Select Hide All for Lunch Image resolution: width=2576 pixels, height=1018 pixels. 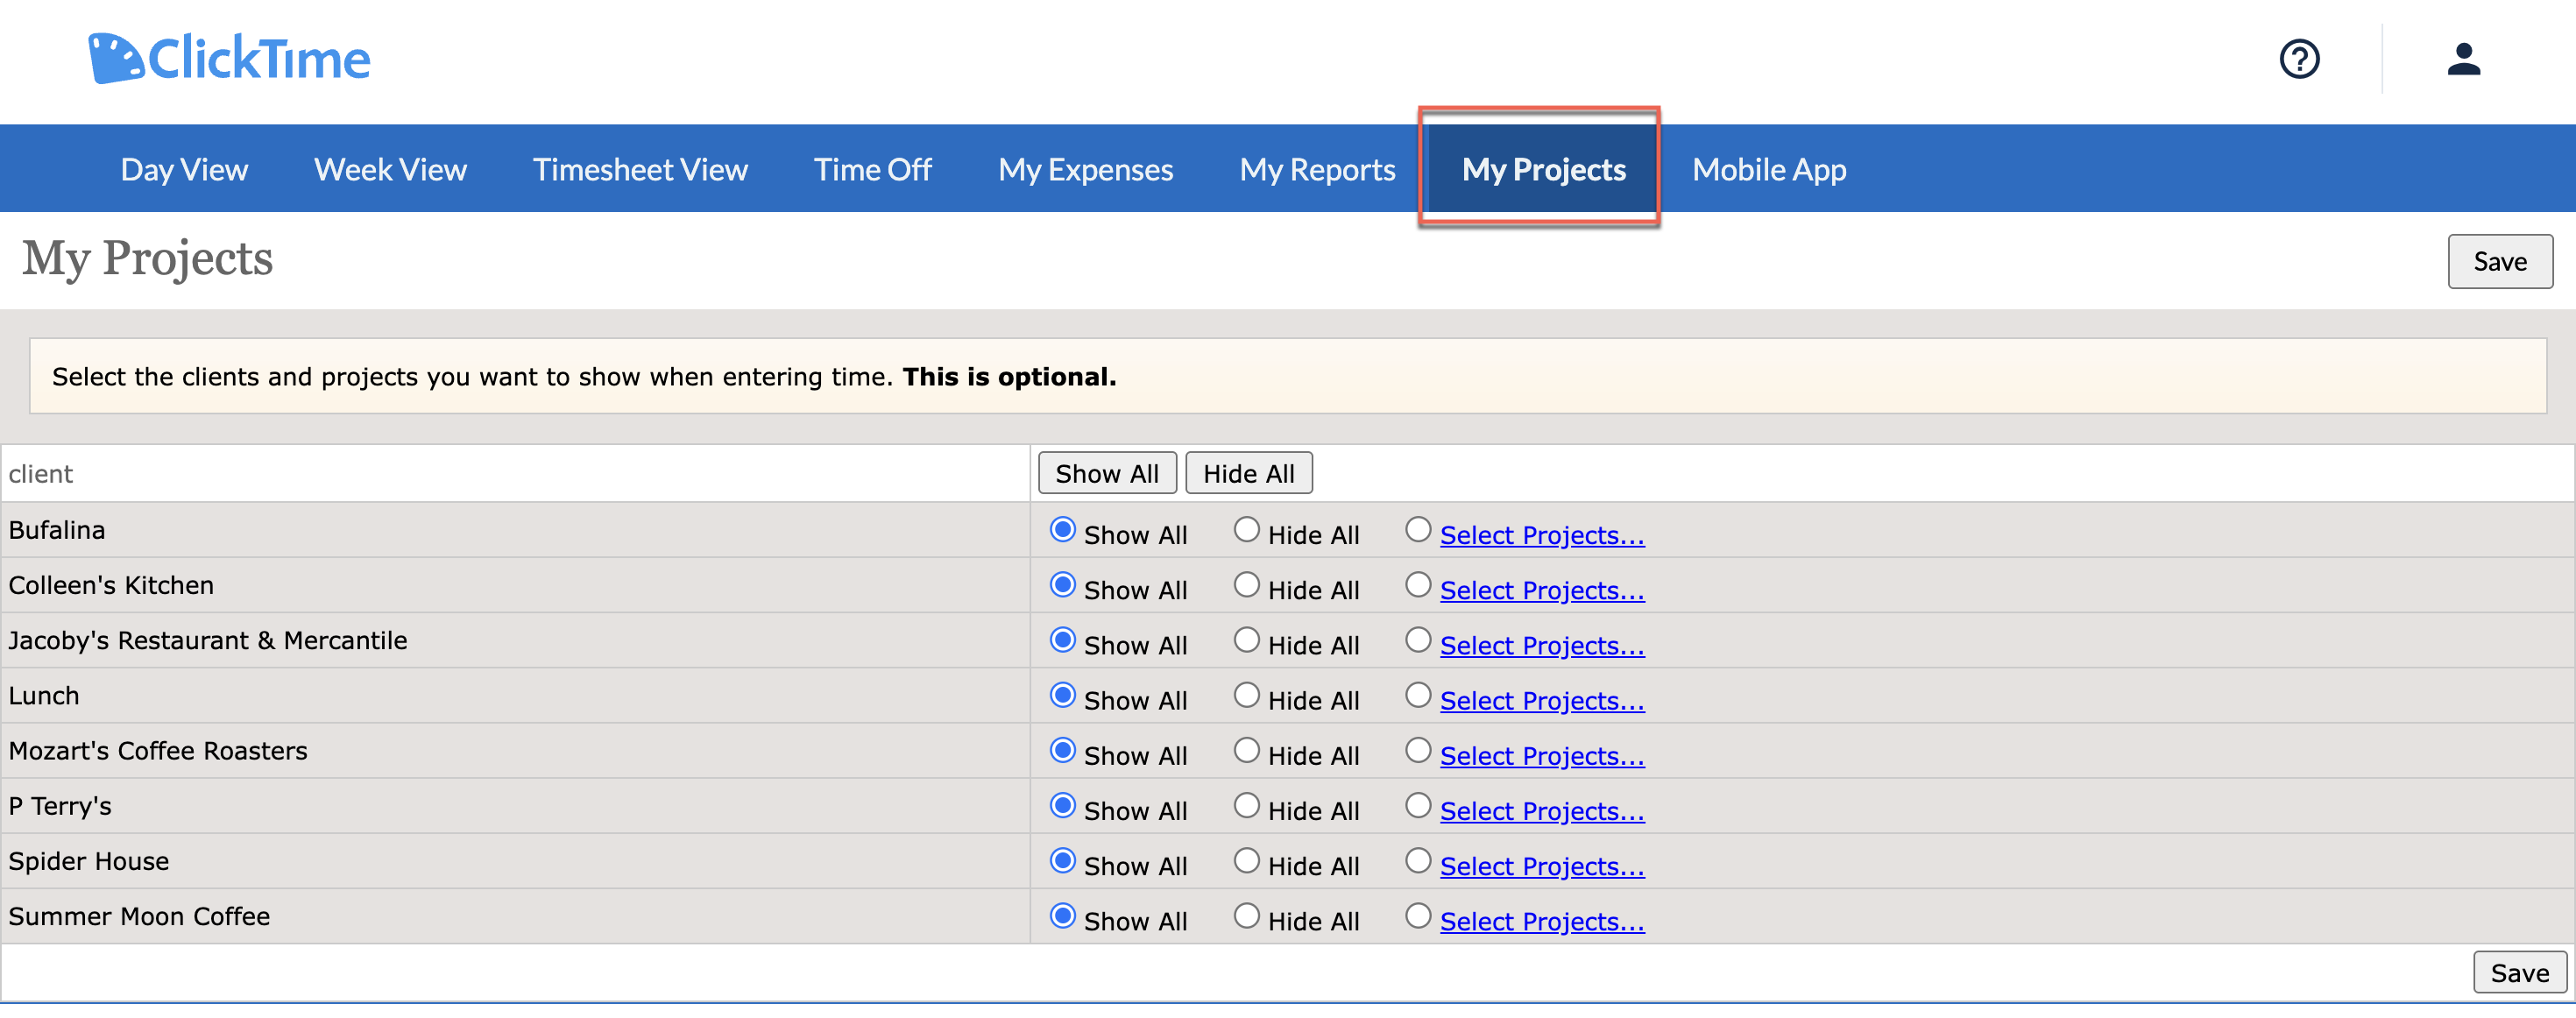pyautogui.click(x=1246, y=694)
